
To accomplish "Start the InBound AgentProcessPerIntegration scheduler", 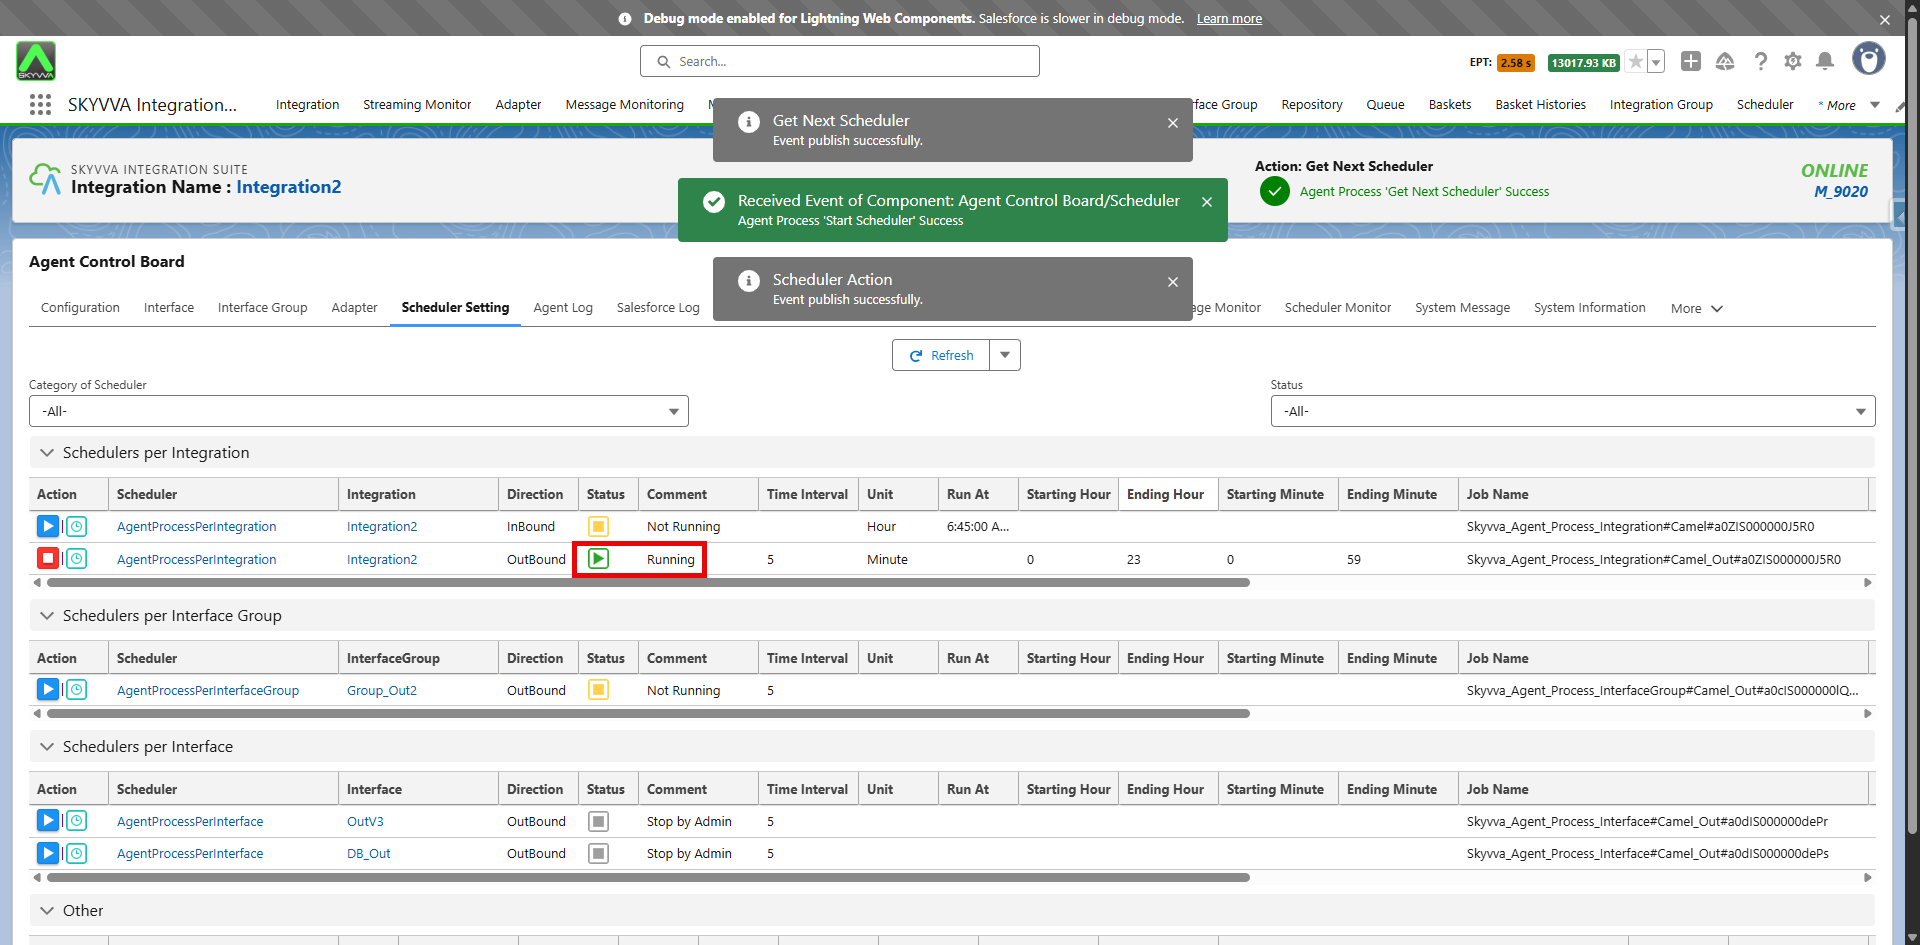I will point(47,526).
